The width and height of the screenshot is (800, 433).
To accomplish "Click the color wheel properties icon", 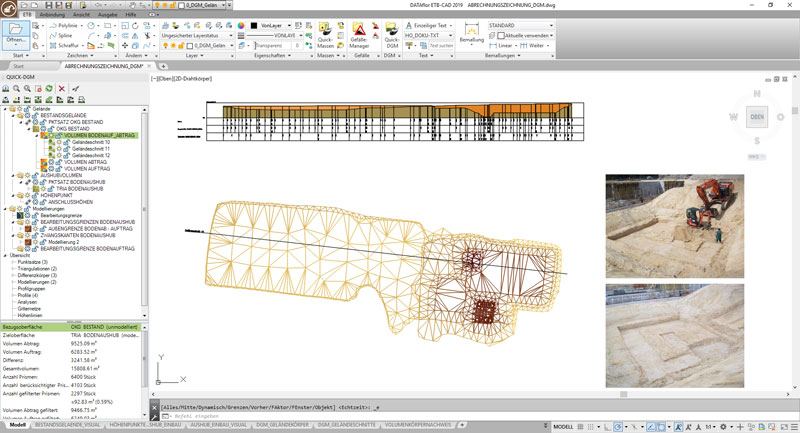I will 241,26.
